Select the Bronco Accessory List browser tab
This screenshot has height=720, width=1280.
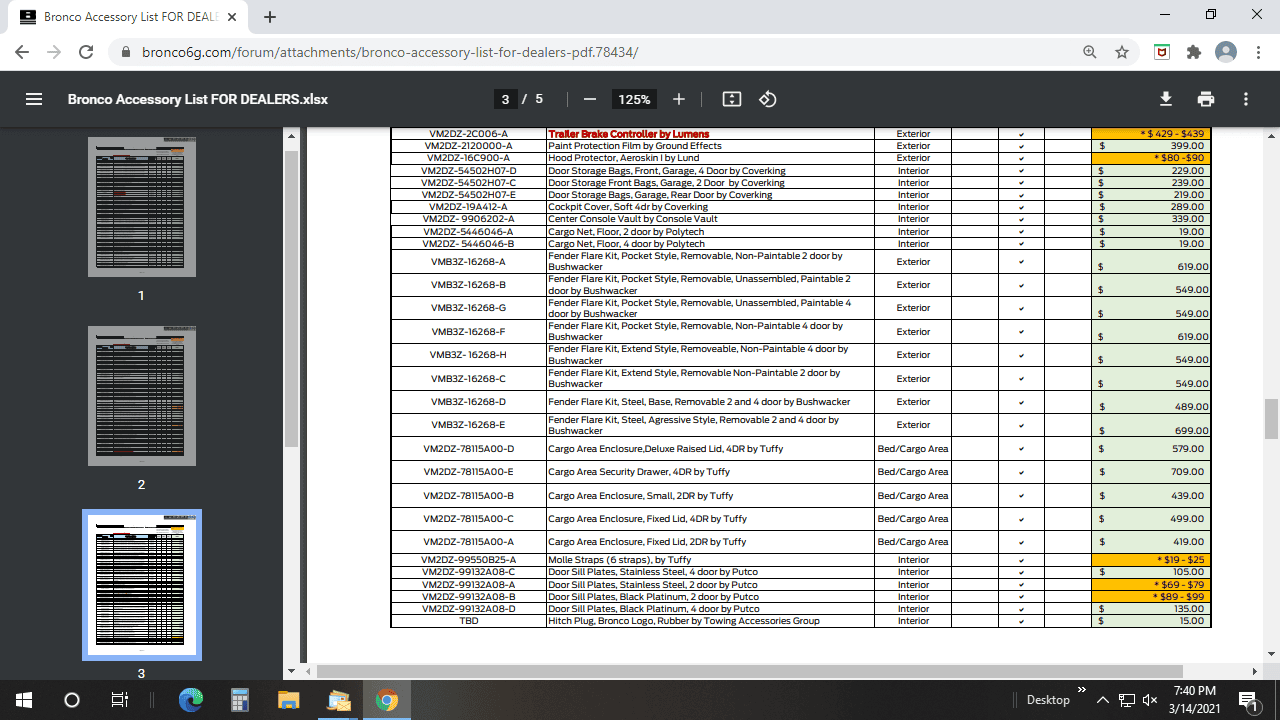pyautogui.click(x=128, y=17)
